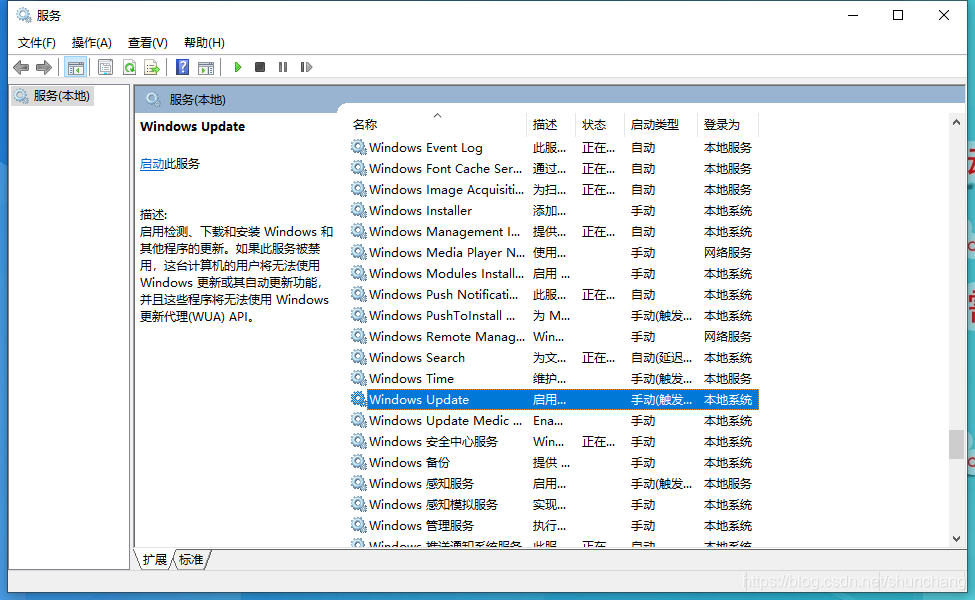Click the Services window title gear icon
This screenshot has height=600, width=975.
[24, 15]
